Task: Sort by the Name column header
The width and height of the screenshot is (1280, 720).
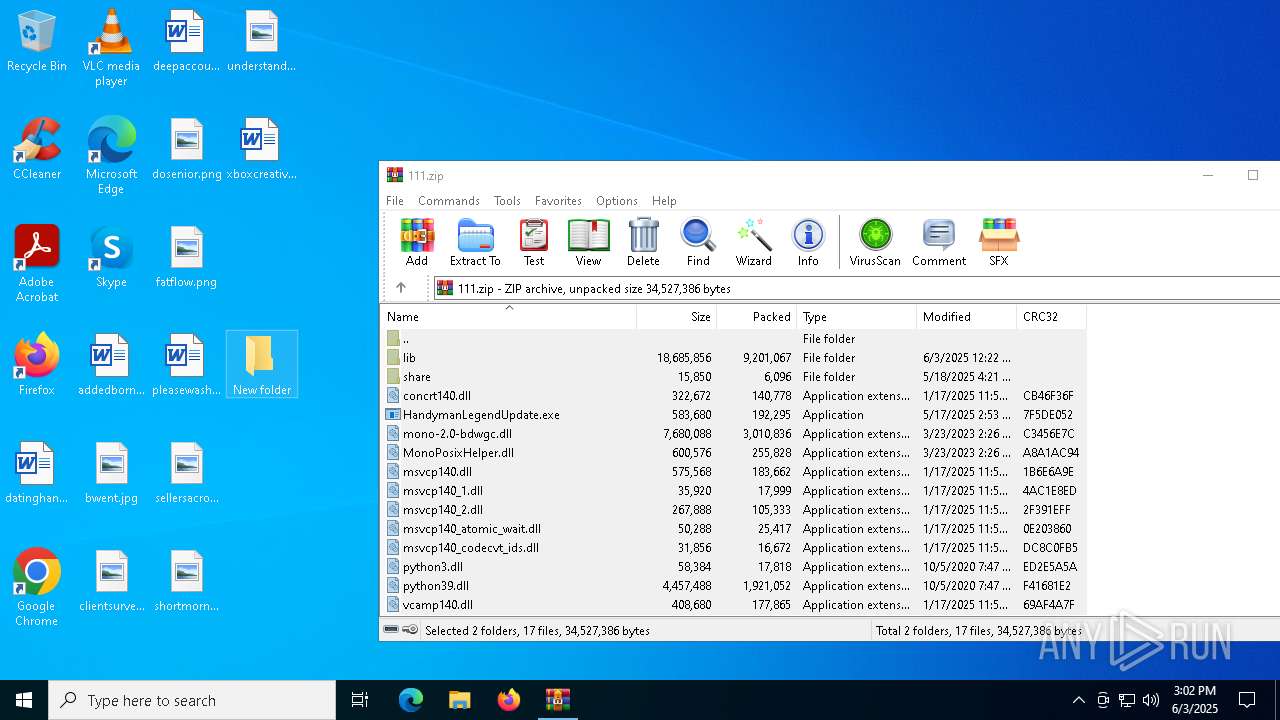Action: pos(508,317)
